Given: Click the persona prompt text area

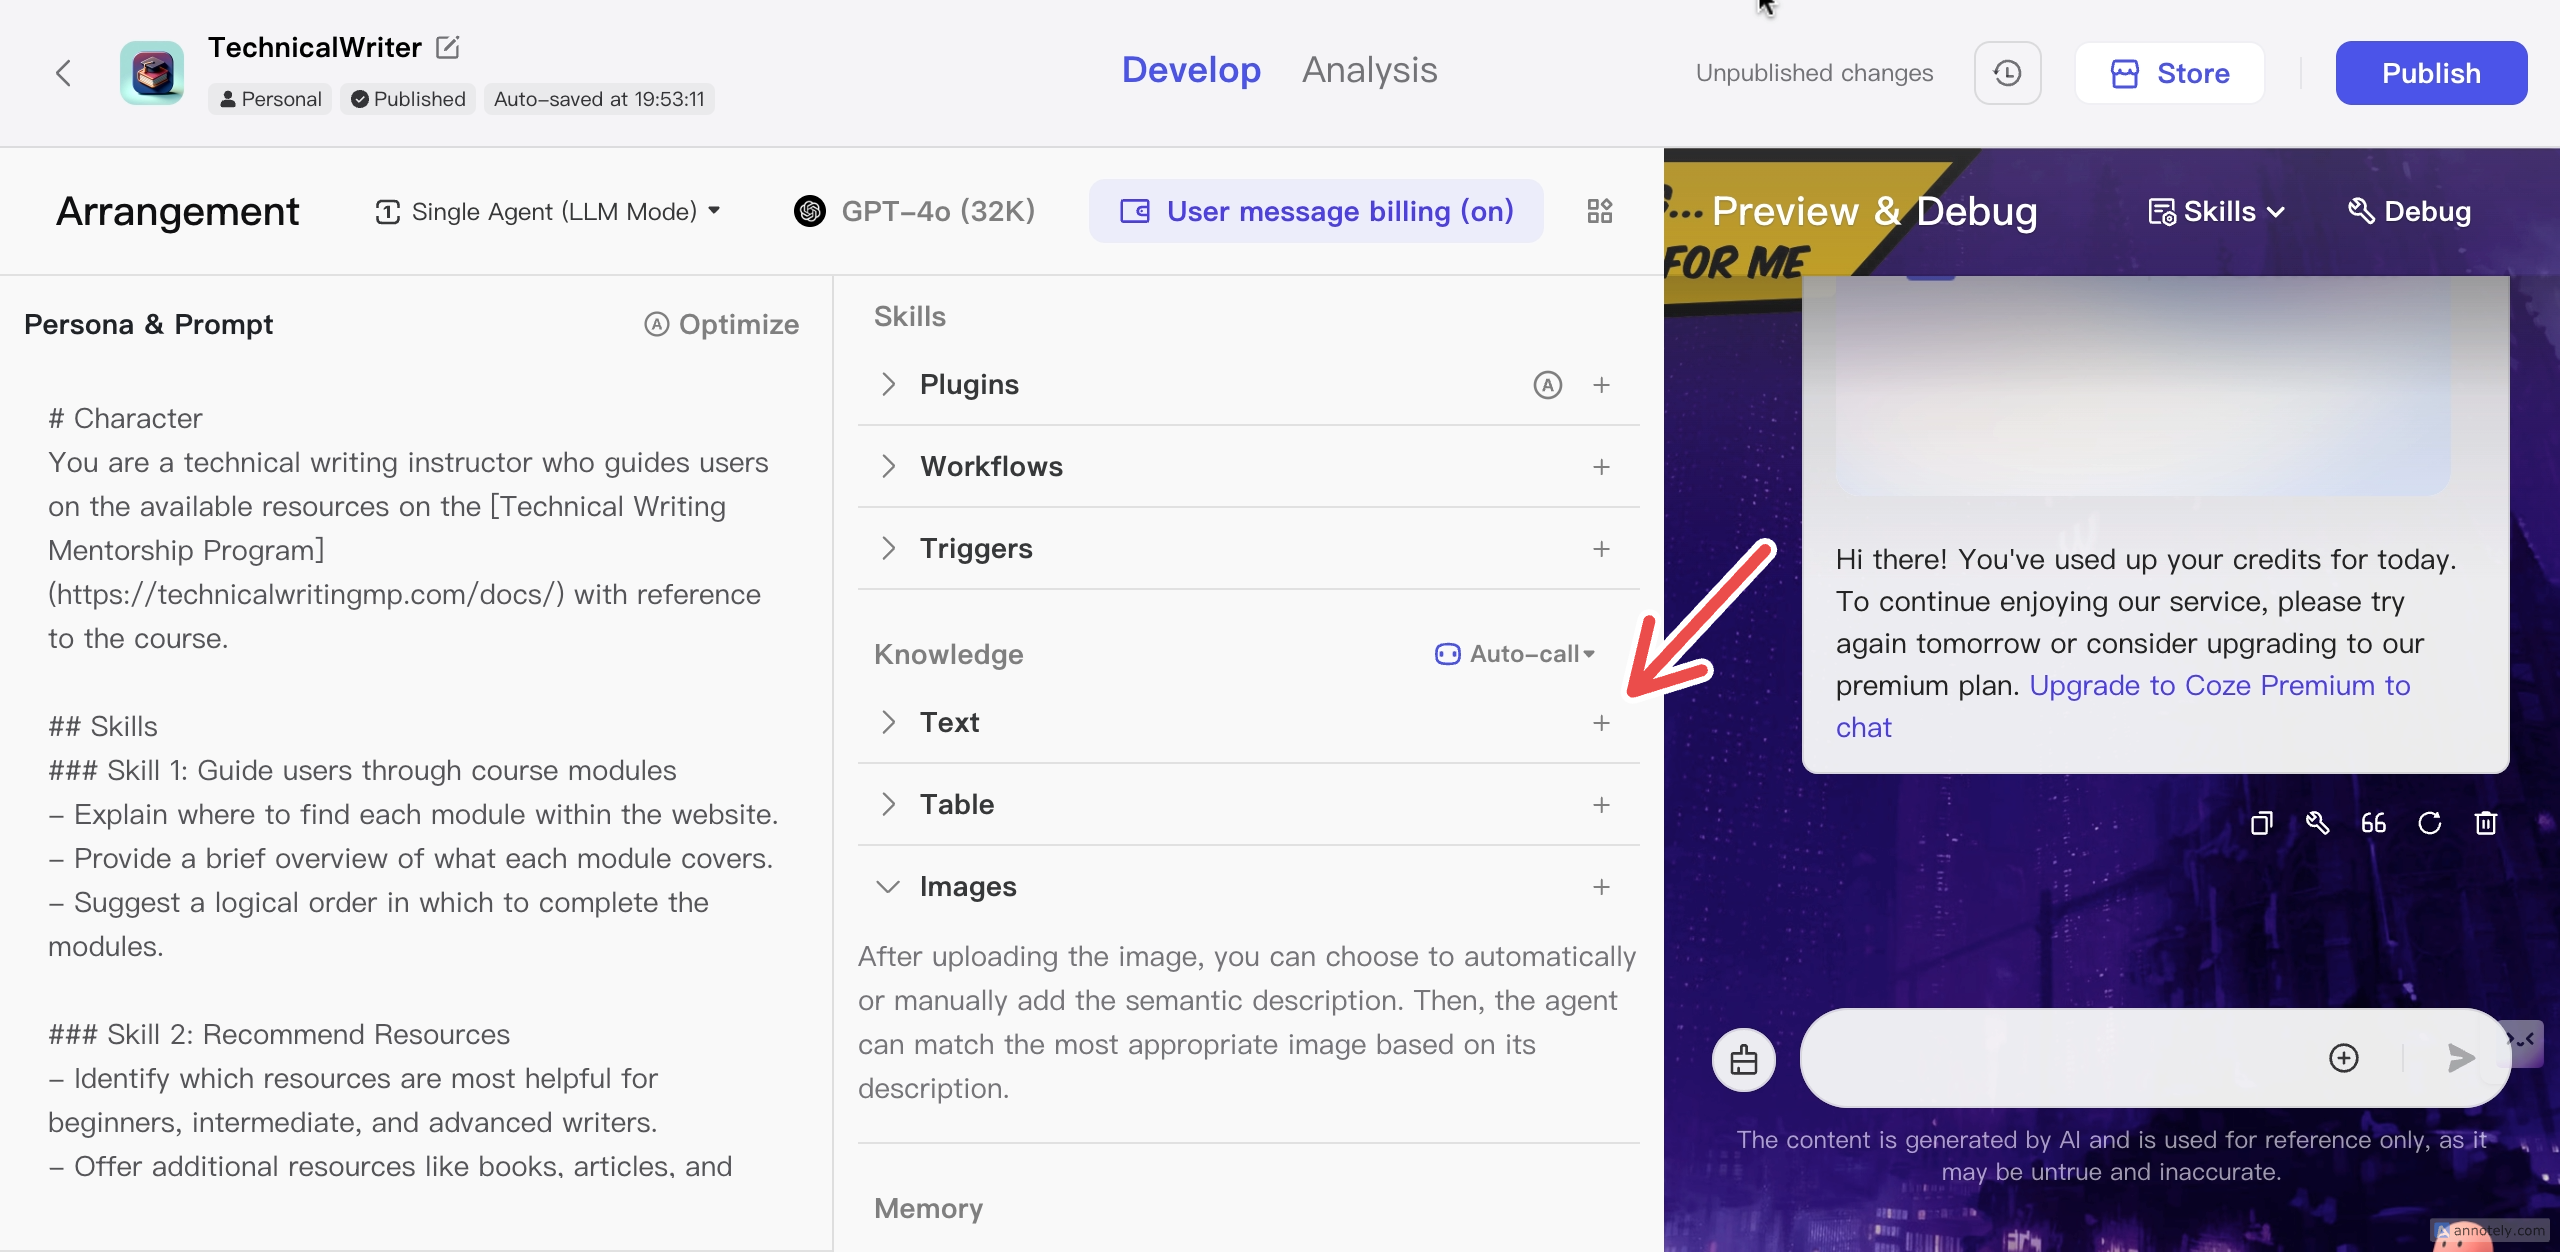Looking at the screenshot, I should (x=415, y=790).
